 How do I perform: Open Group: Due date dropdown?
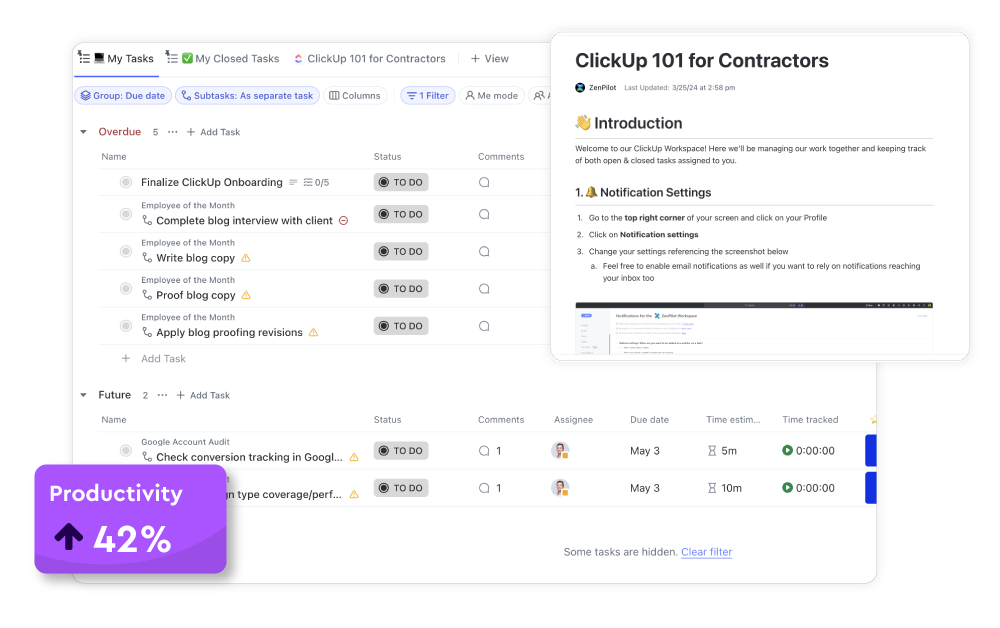[x=123, y=96]
